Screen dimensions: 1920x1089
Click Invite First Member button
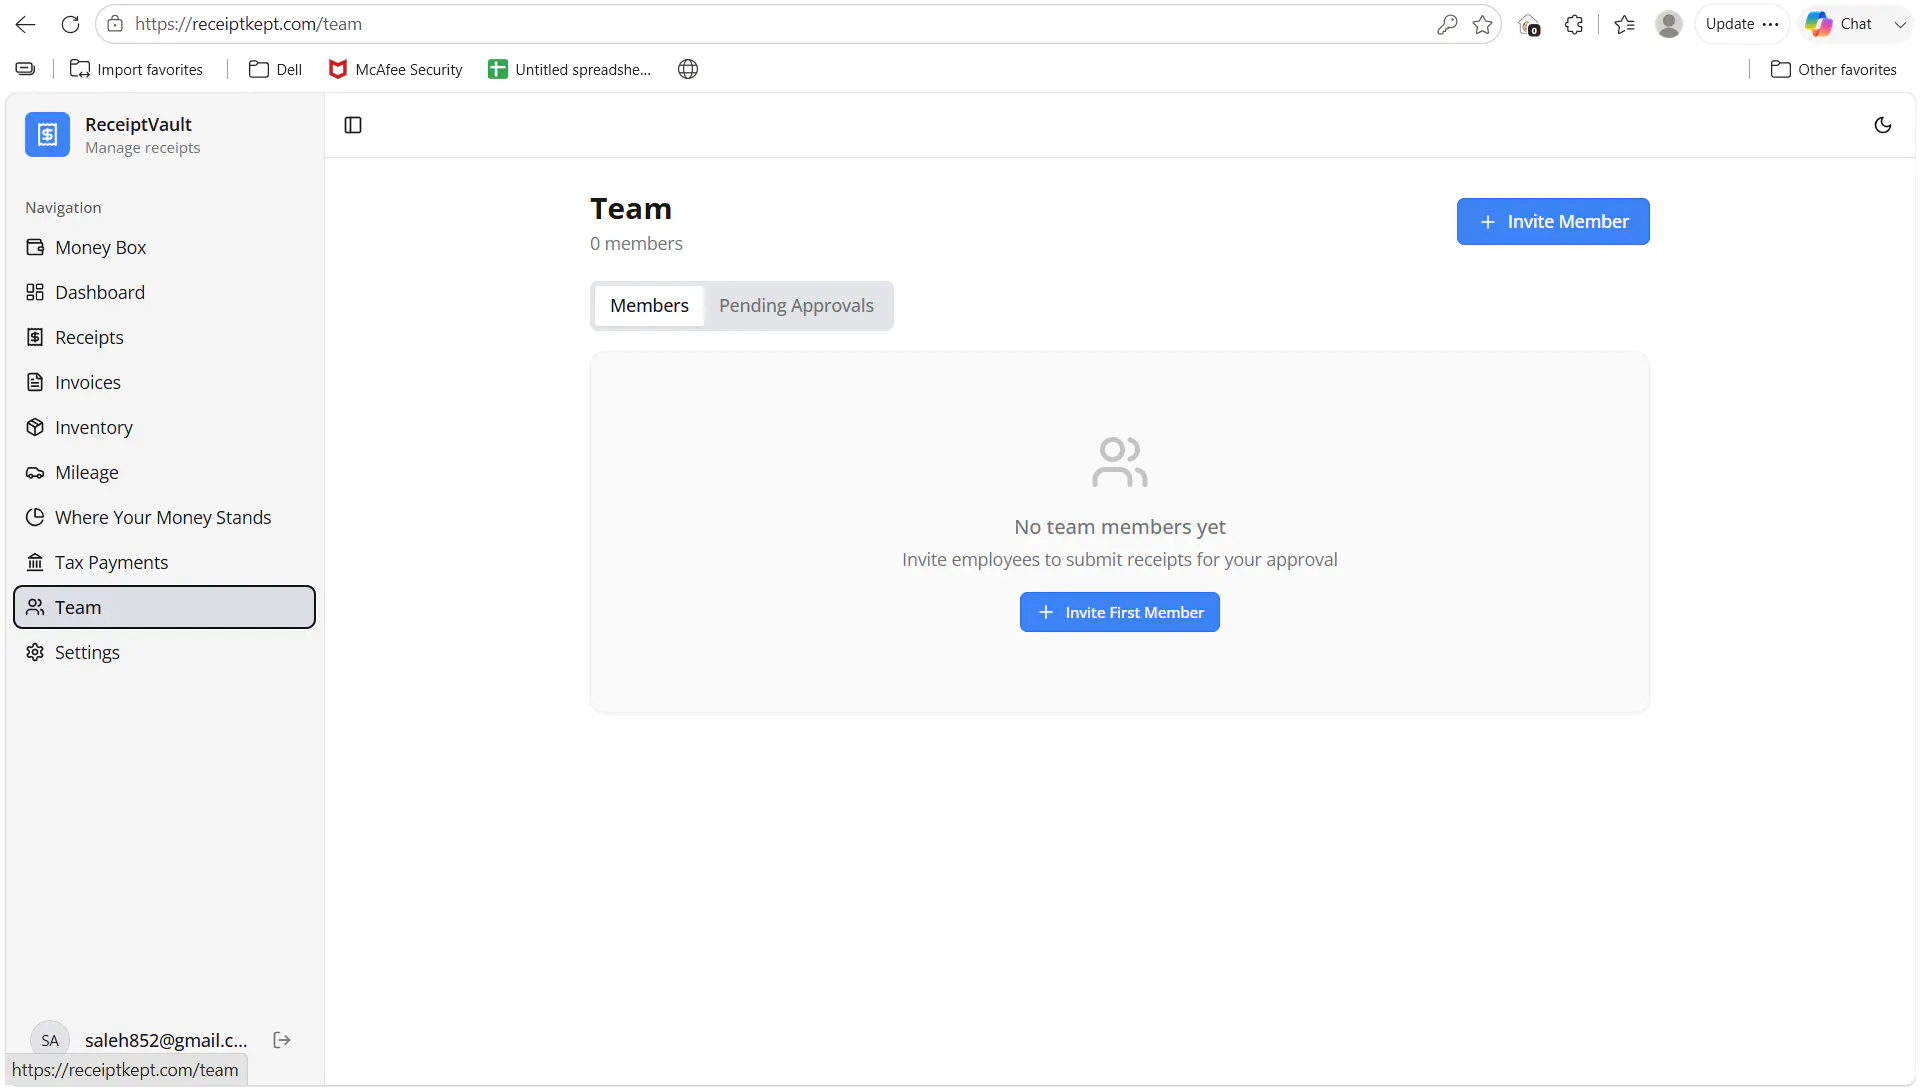[1120, 612]
